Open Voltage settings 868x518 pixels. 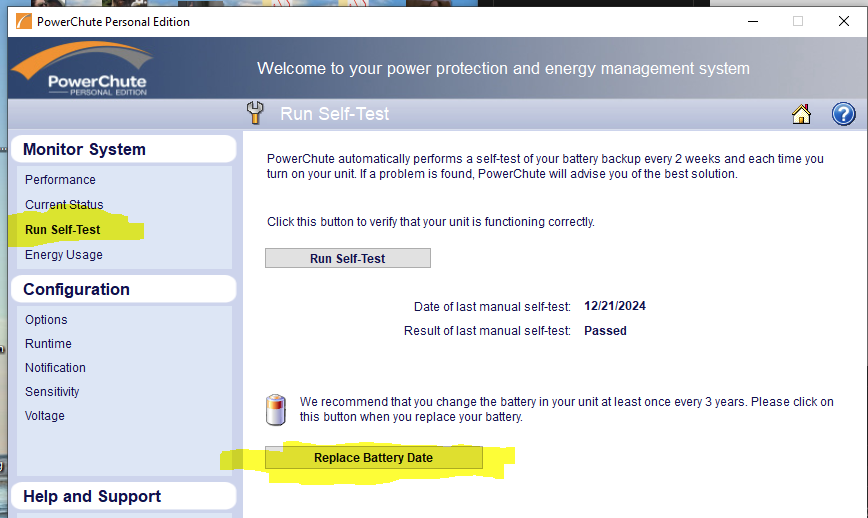click(x=45, y=416)
